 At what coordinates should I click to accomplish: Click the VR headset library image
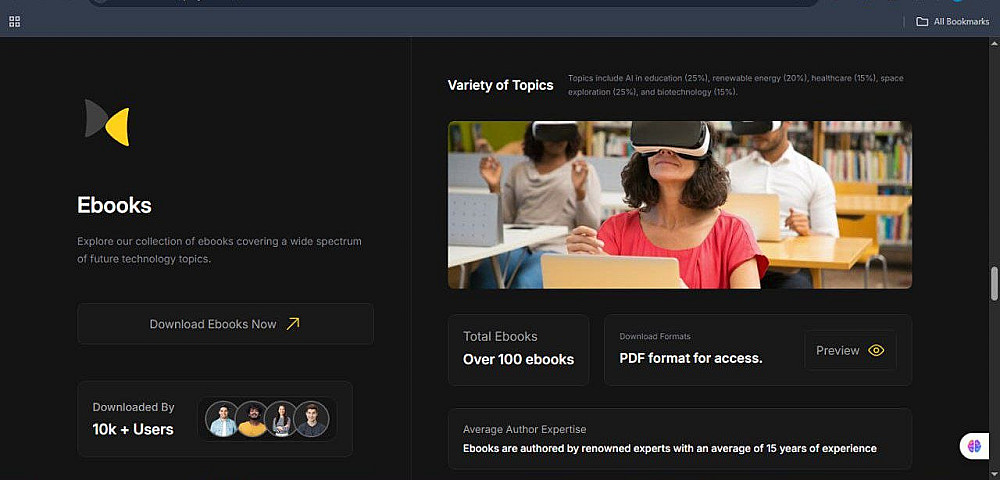click(x=680, y=205)
